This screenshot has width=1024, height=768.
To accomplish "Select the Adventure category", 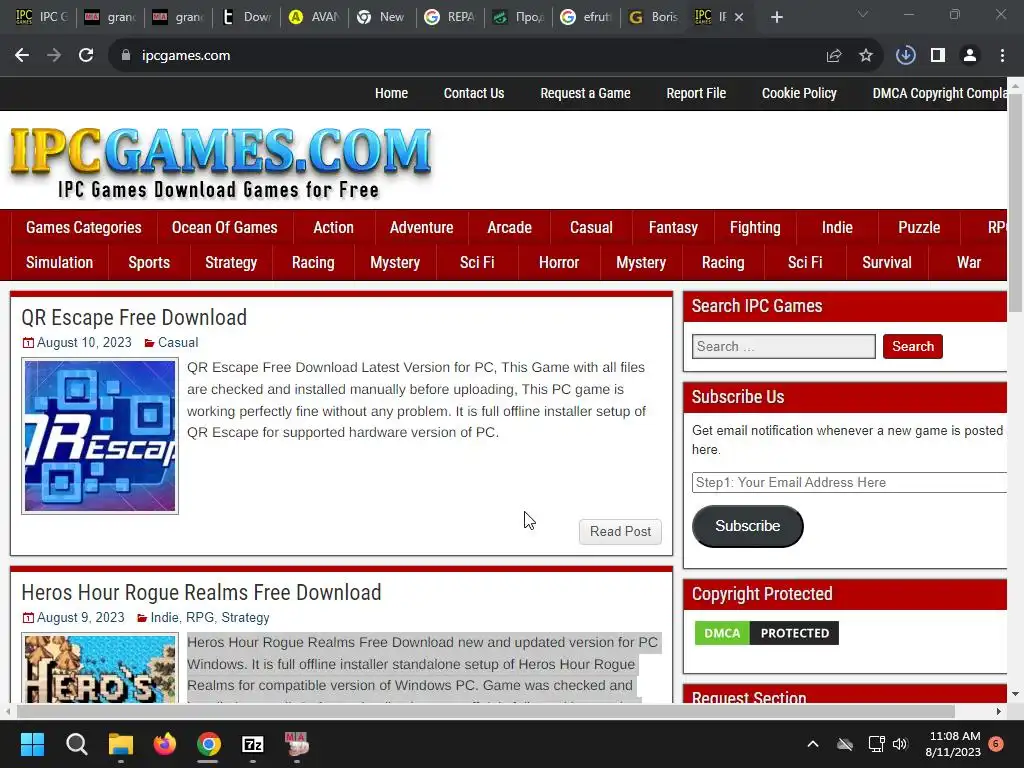I will point(421,227).
